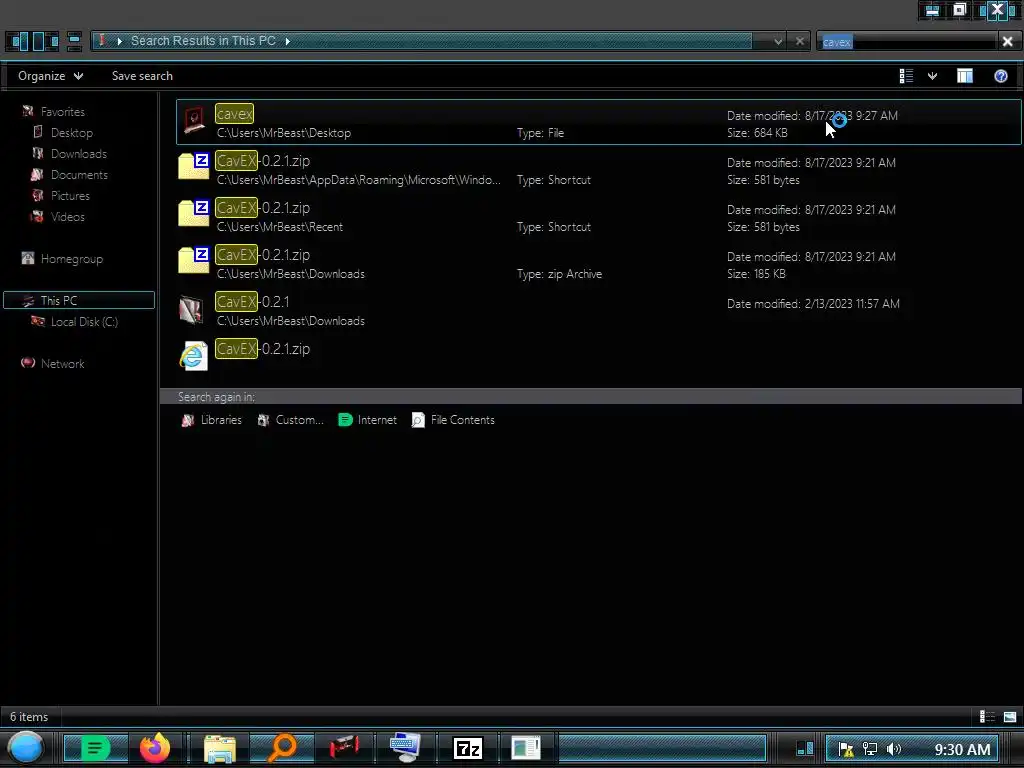This screenshot has width=1024, height=768.
Task: Click the Action Center flag tray icon
Action: pyautogui.click(x=846, y=749)
